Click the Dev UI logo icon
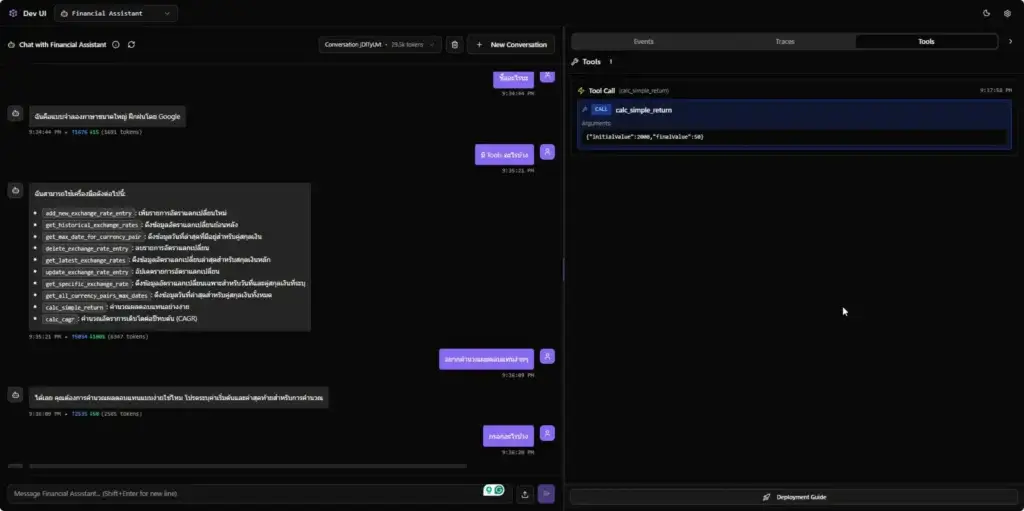The width and height of the screenshot is (1024, 511). point(13,13)
